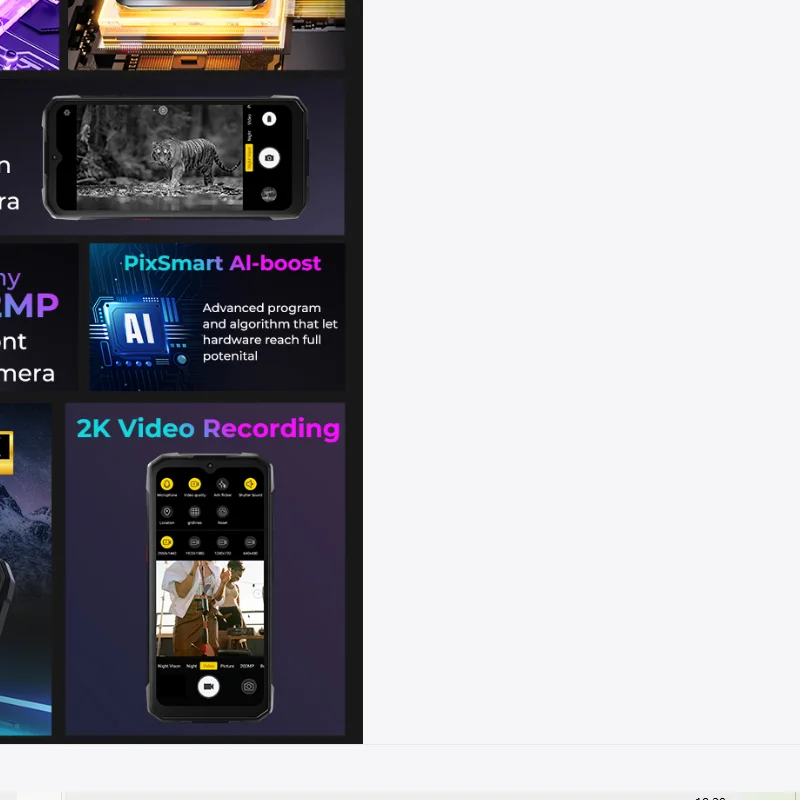Tap the gridlines icon on the phone
Screen dimensions: 800x800
pos(194,512)
